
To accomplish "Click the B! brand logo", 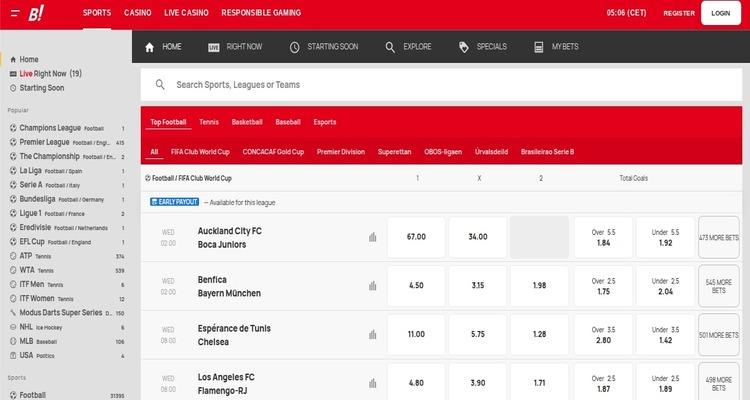I will pos(36,13).
